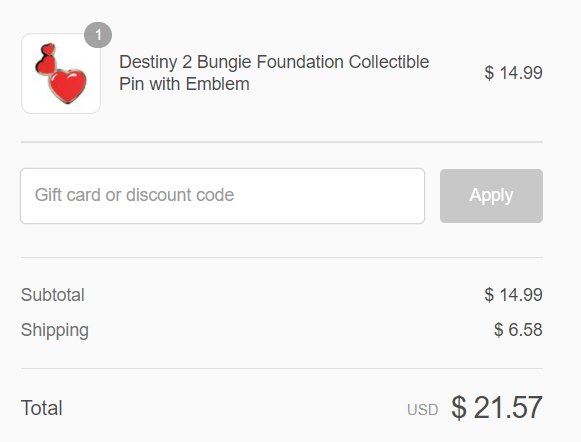Focus the Gift card or discount code field
581x442 pixels.
coord(222,196)
